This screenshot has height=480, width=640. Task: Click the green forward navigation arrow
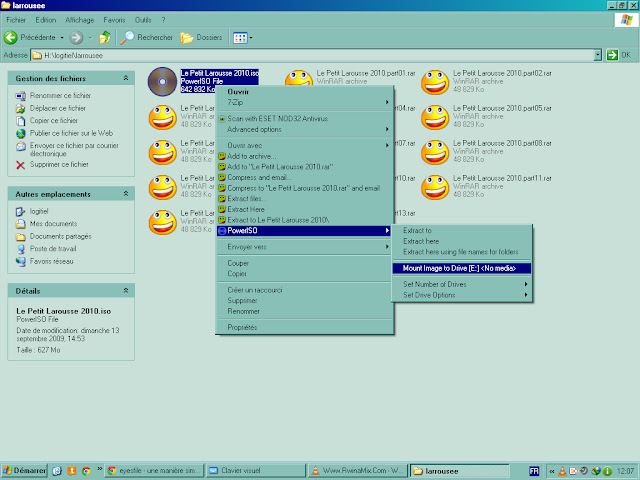click(x=76, y=38)
